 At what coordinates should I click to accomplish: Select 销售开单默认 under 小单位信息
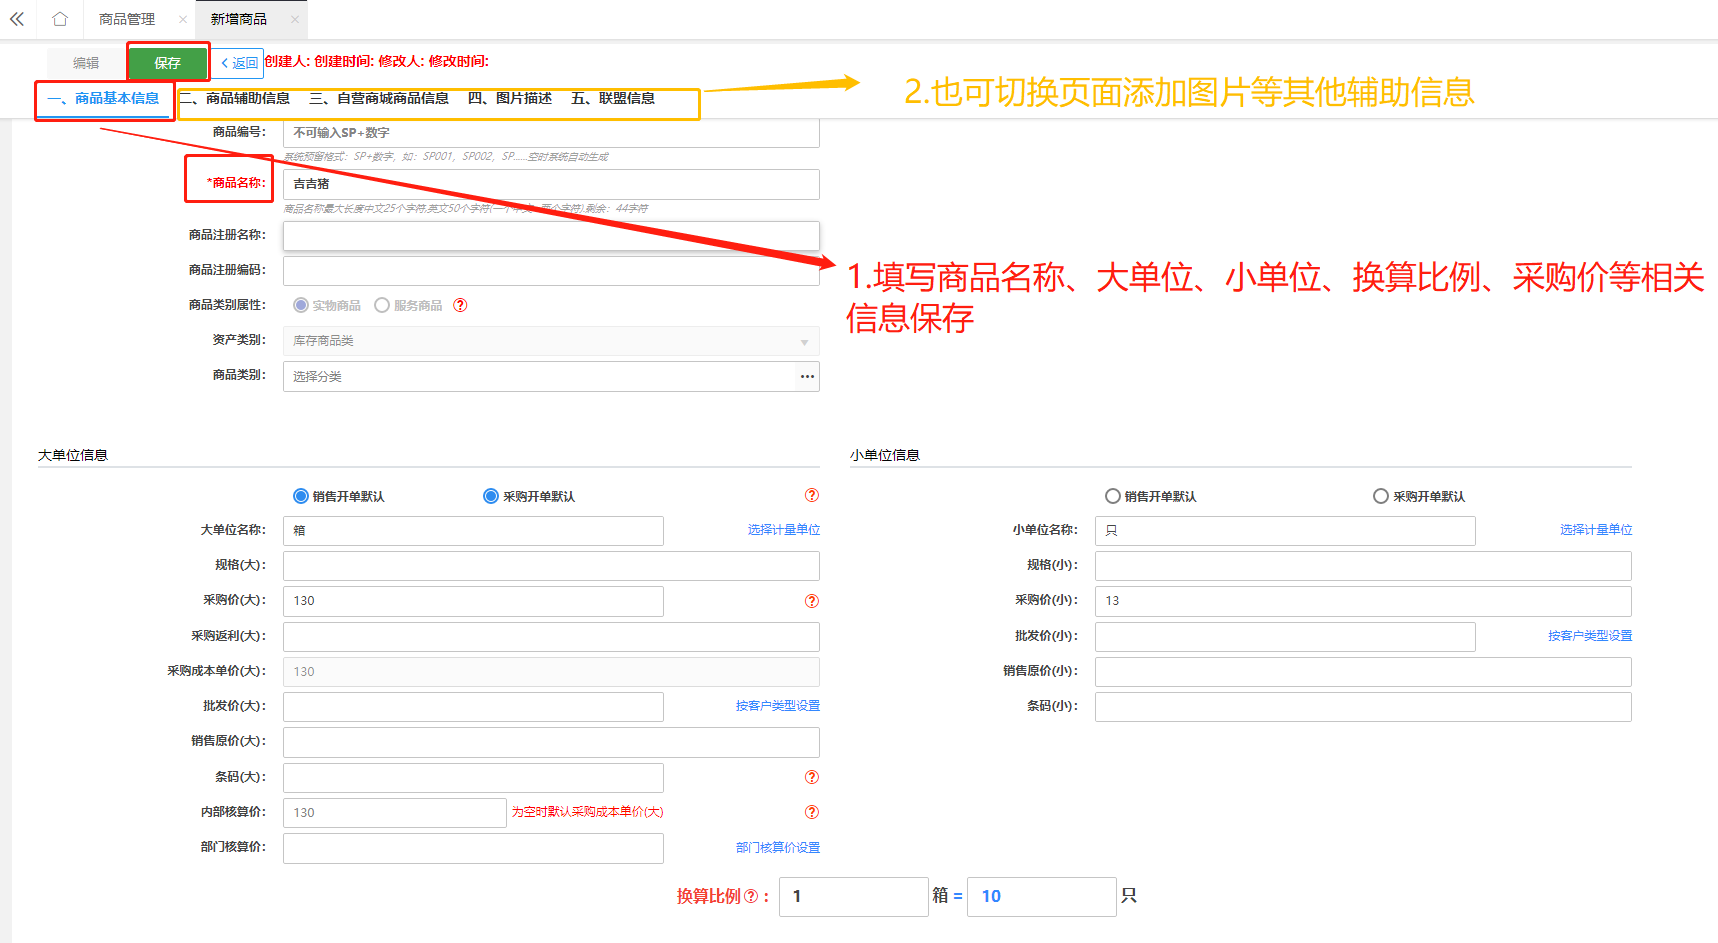tap(1112, 496)
